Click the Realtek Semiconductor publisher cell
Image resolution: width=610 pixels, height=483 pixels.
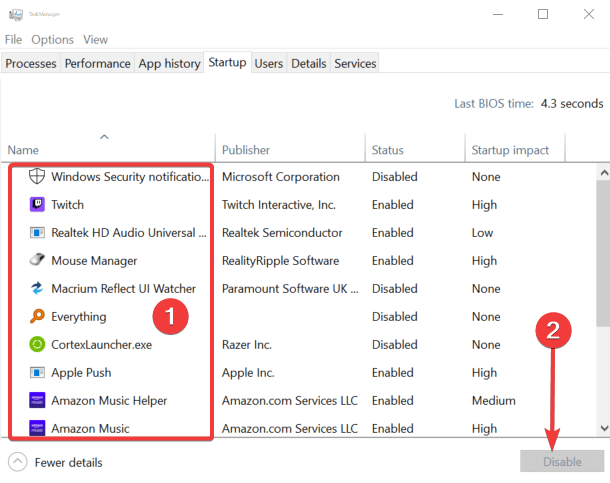pyautogui.click(x=282, y=233)
